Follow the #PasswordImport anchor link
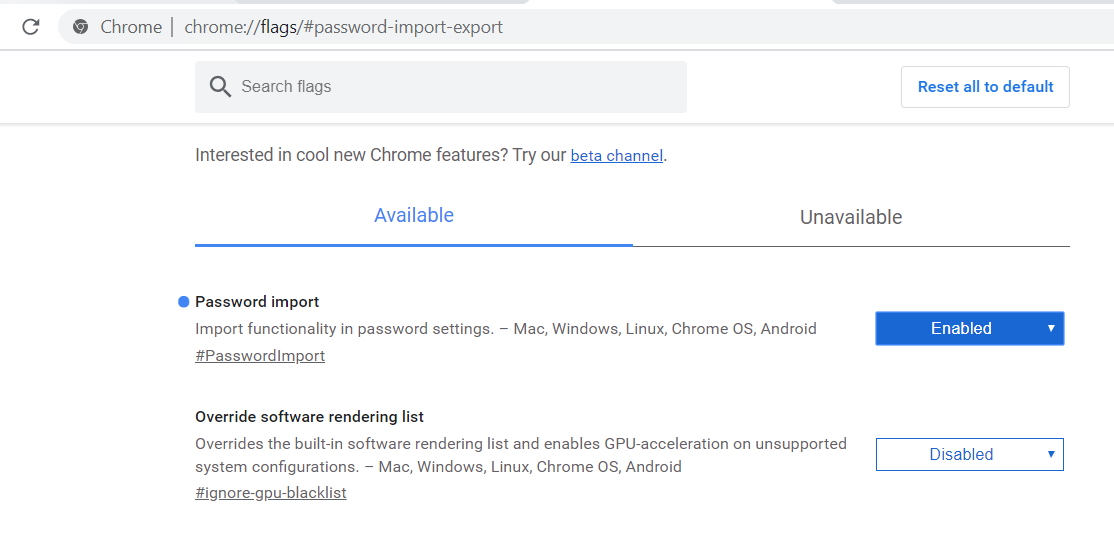 [x=260, y=356]
